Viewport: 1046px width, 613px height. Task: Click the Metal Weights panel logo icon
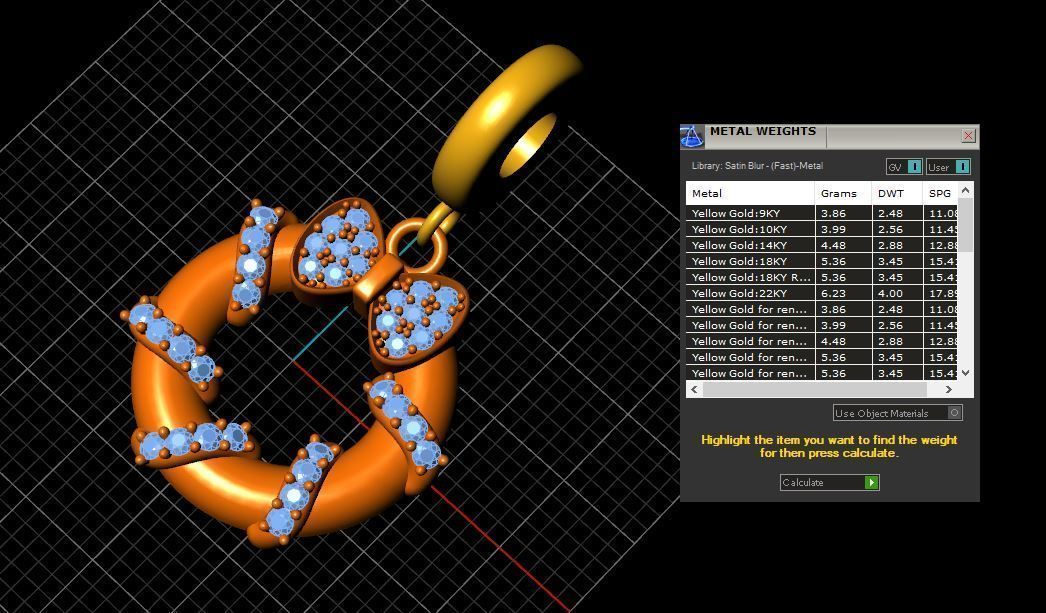[692, 137]
